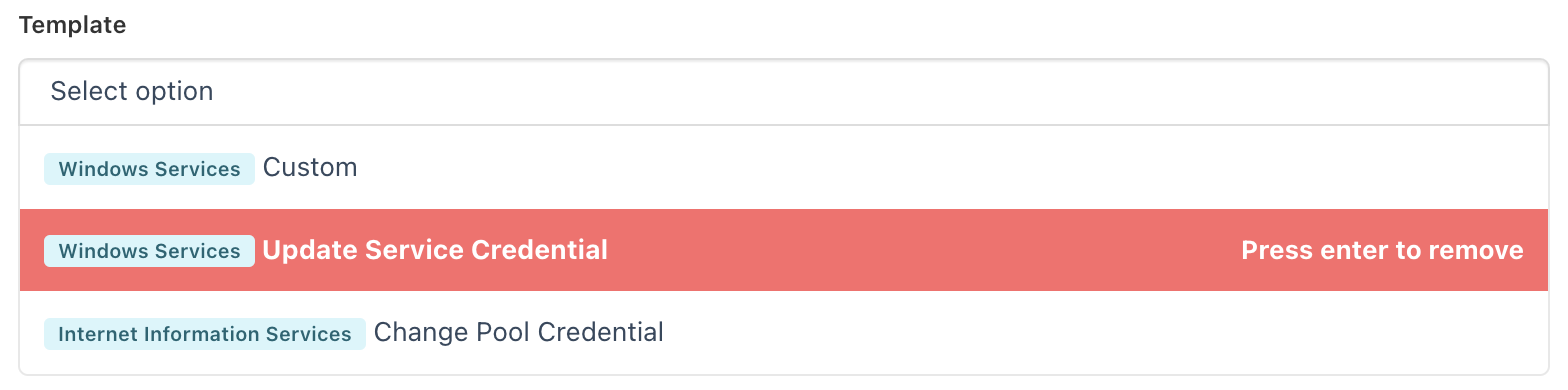
Task: Click the Select option search field
Action: click(784, 92)
